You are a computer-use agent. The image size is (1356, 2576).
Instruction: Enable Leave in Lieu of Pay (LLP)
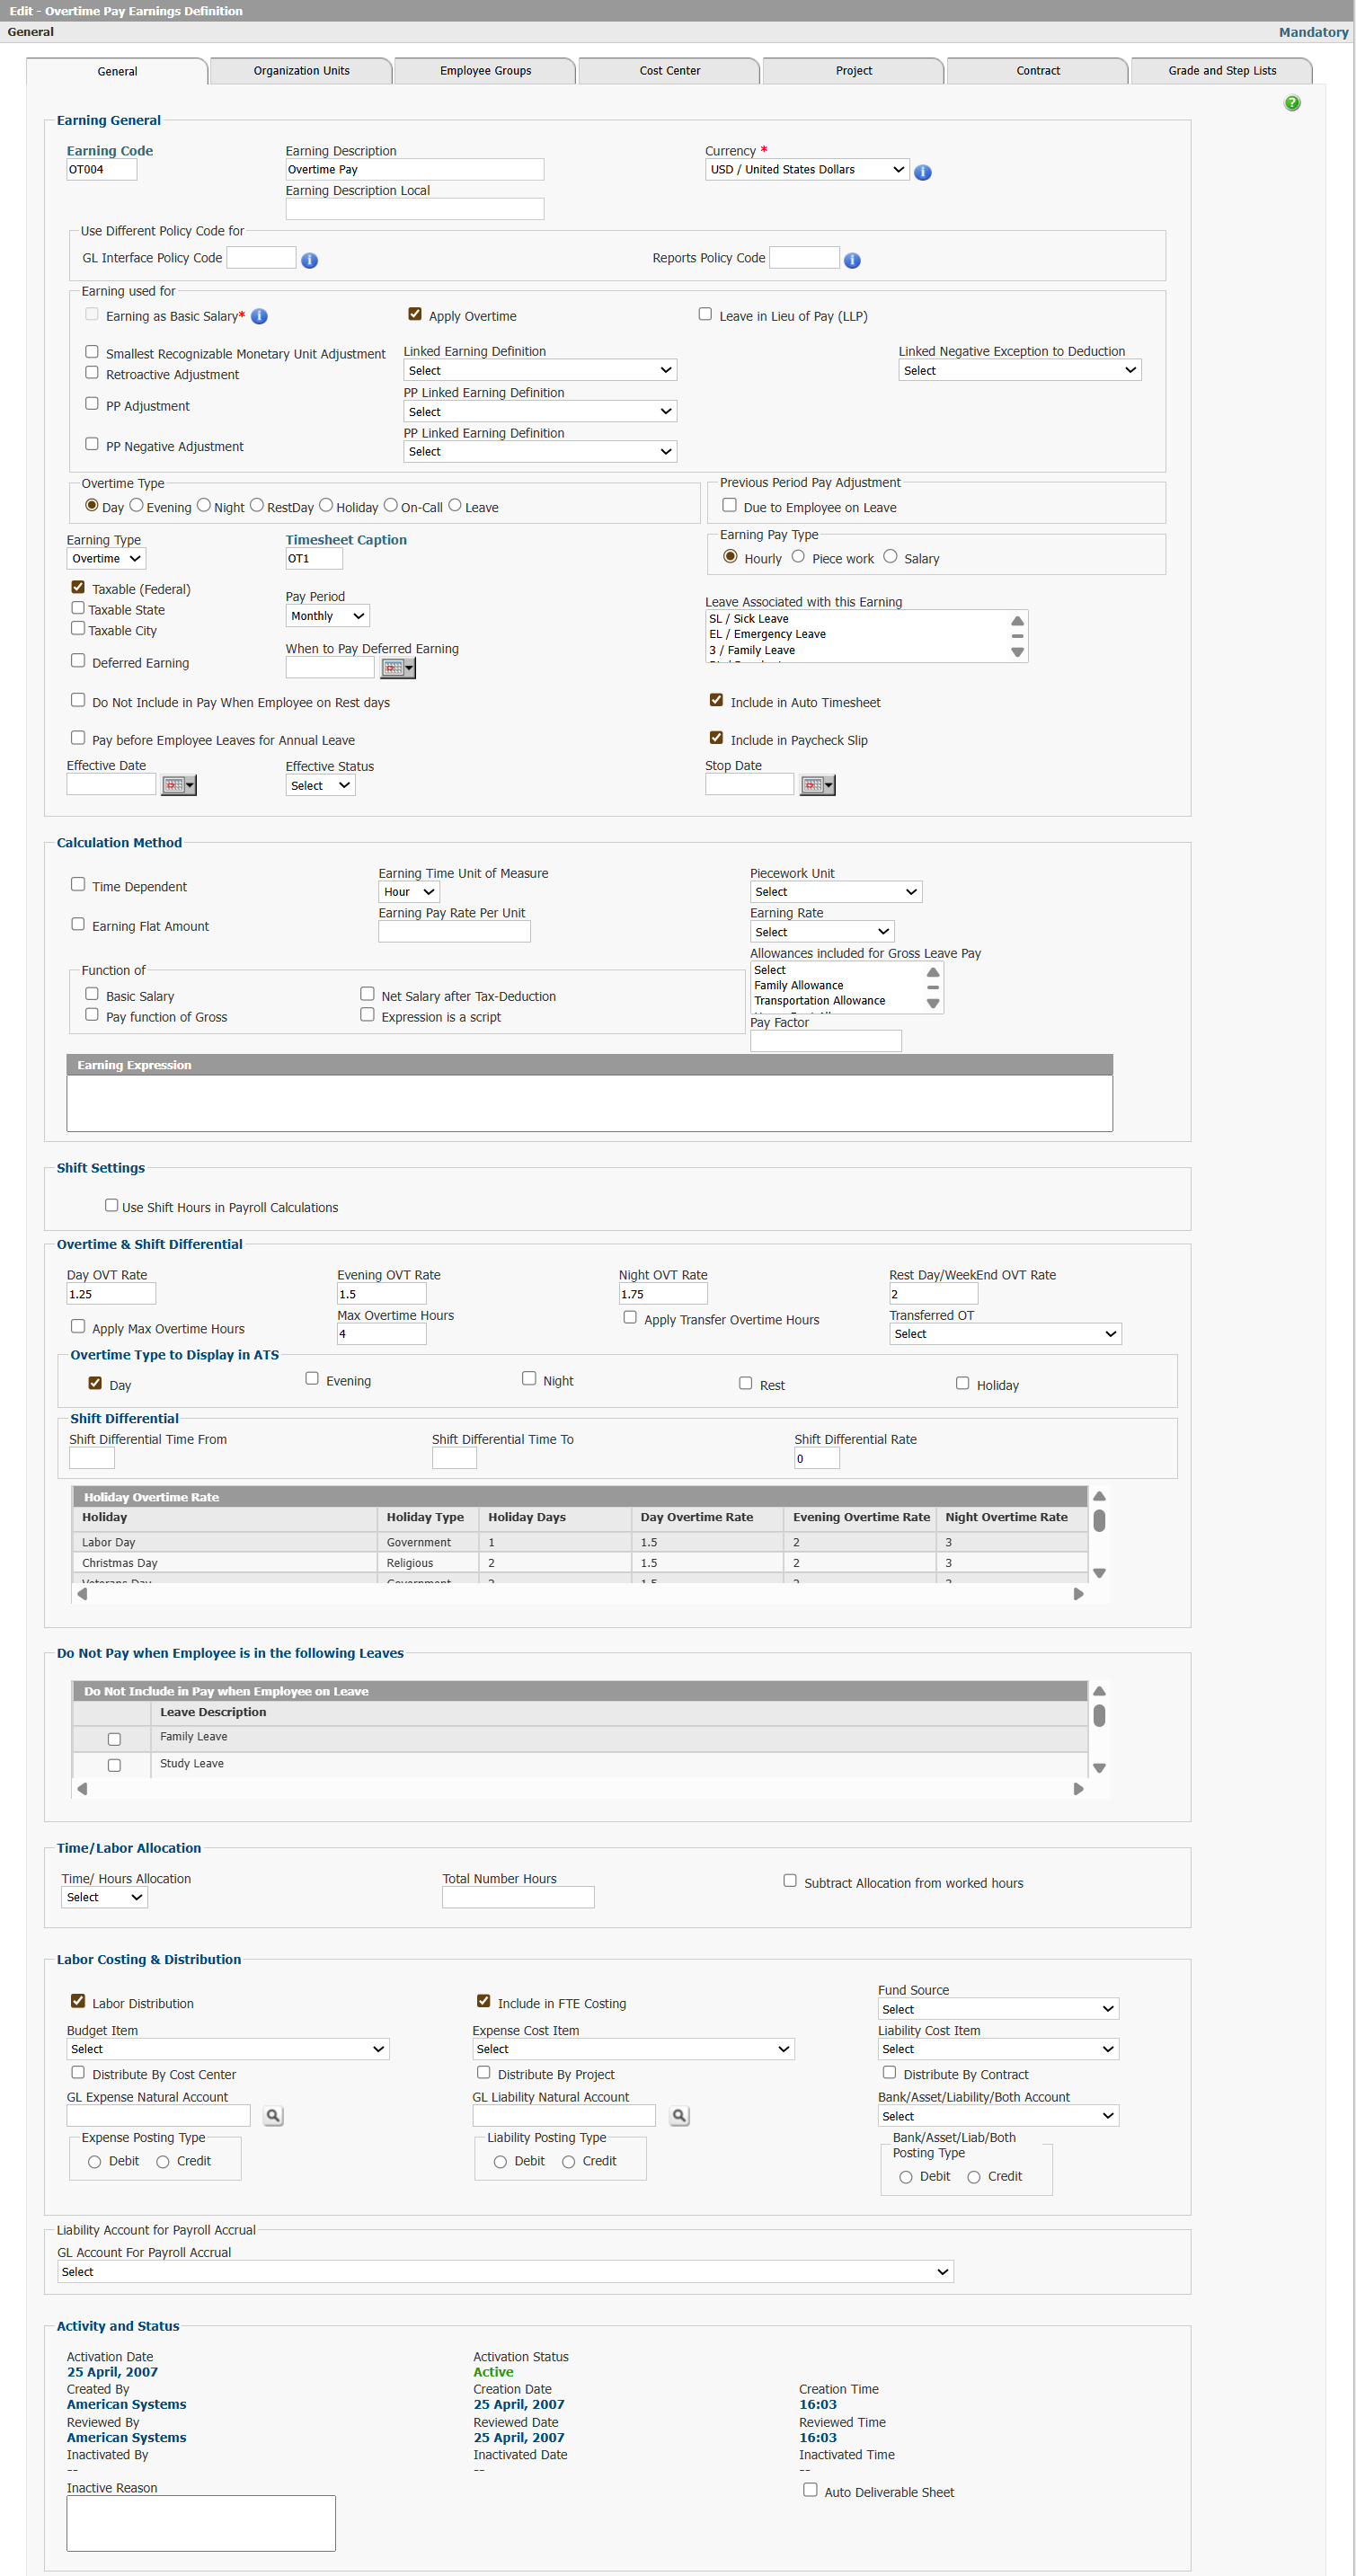pos(705,314)
